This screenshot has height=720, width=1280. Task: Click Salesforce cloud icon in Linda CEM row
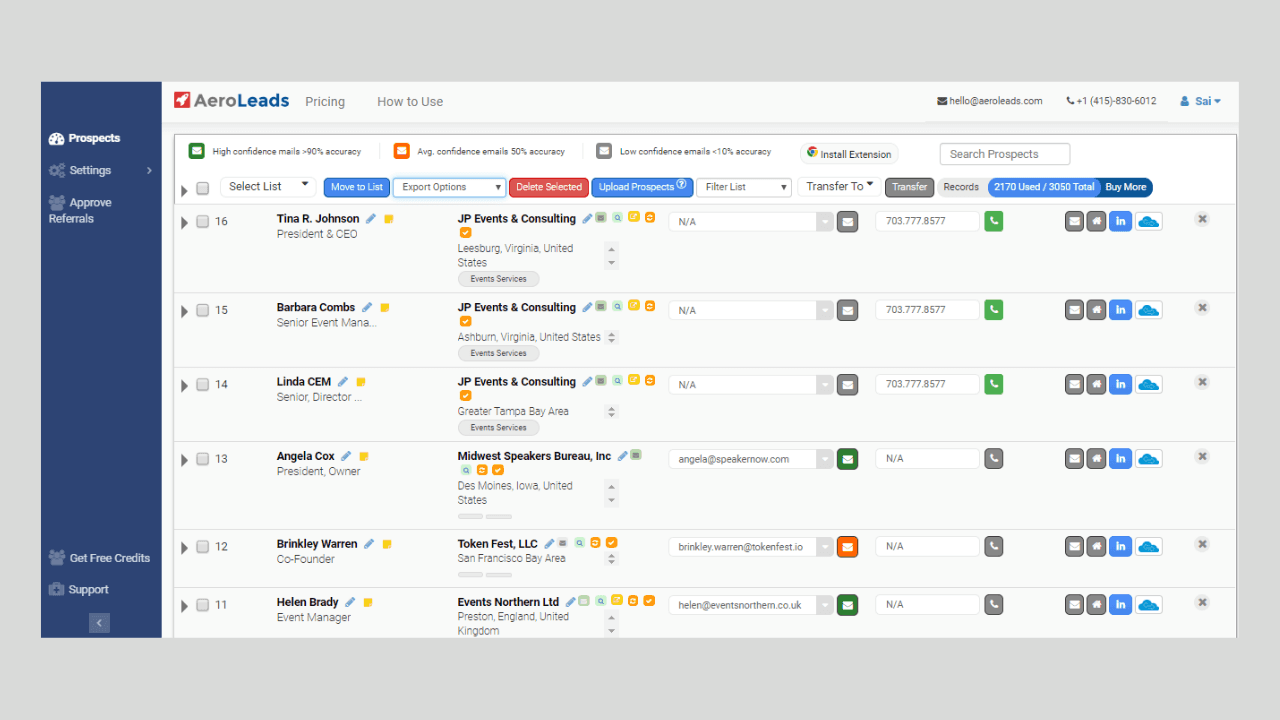[1149, 384]
